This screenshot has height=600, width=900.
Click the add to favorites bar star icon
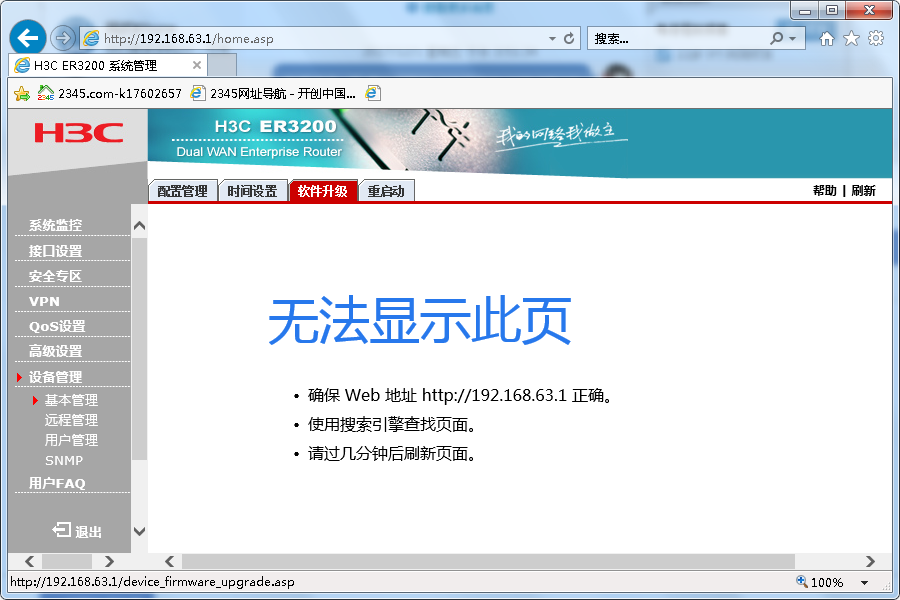click(22, 93)
